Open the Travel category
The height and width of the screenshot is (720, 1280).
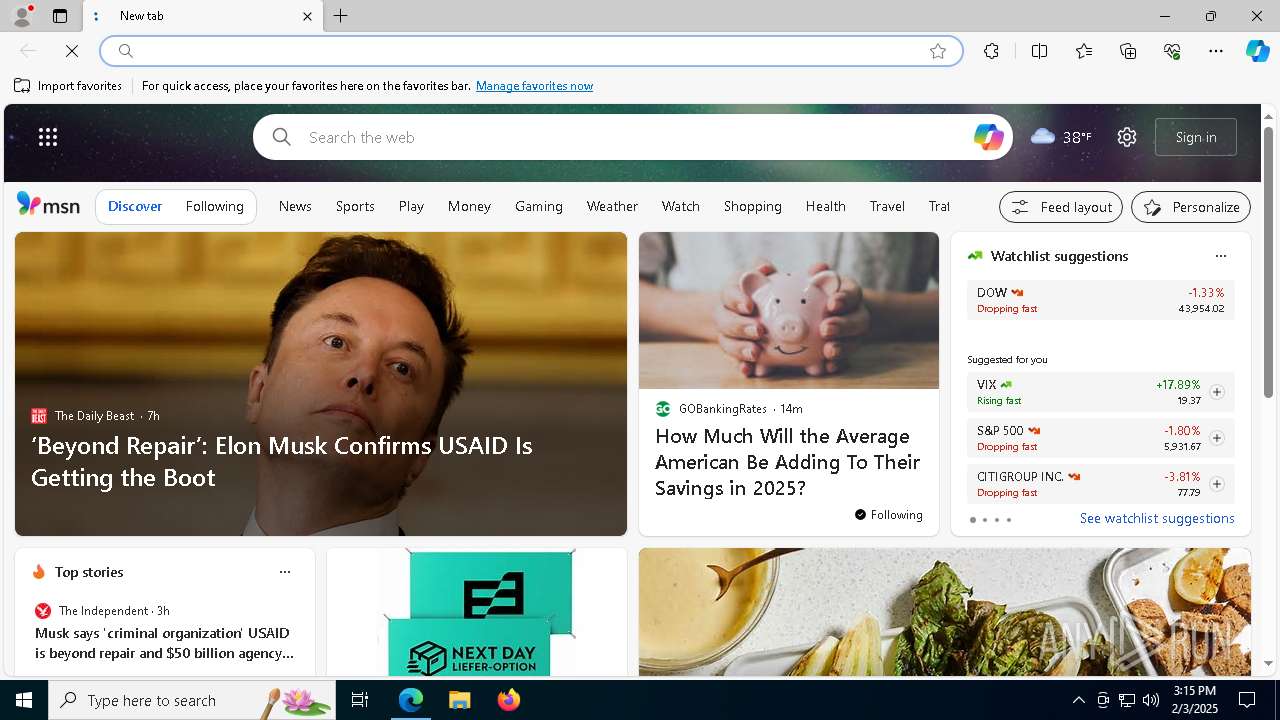887,206
